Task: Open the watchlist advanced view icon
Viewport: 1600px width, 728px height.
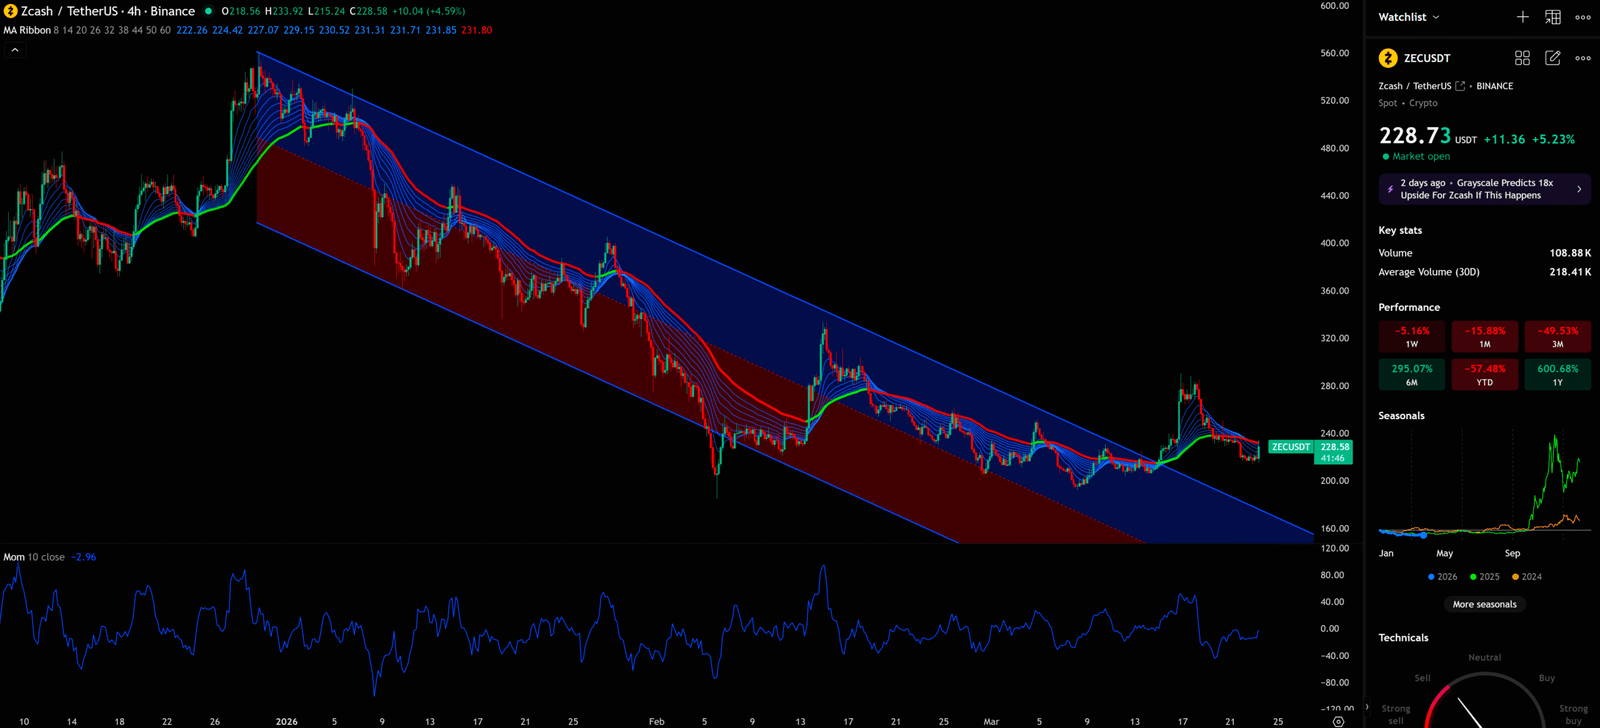Action: click(x=1553, y=17)
